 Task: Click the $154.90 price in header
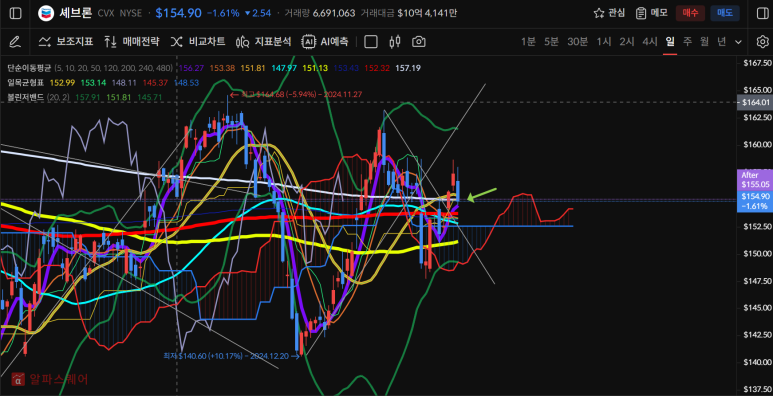[x=178, y=13]
